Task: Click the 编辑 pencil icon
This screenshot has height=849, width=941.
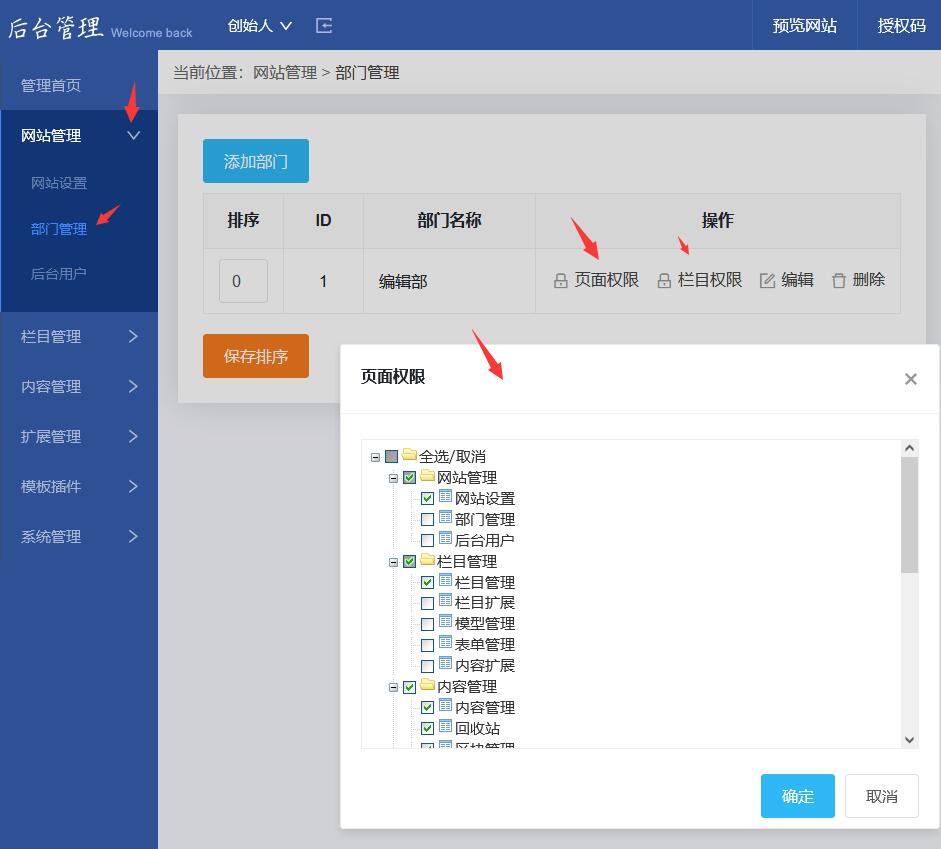Action: (768, 281)
